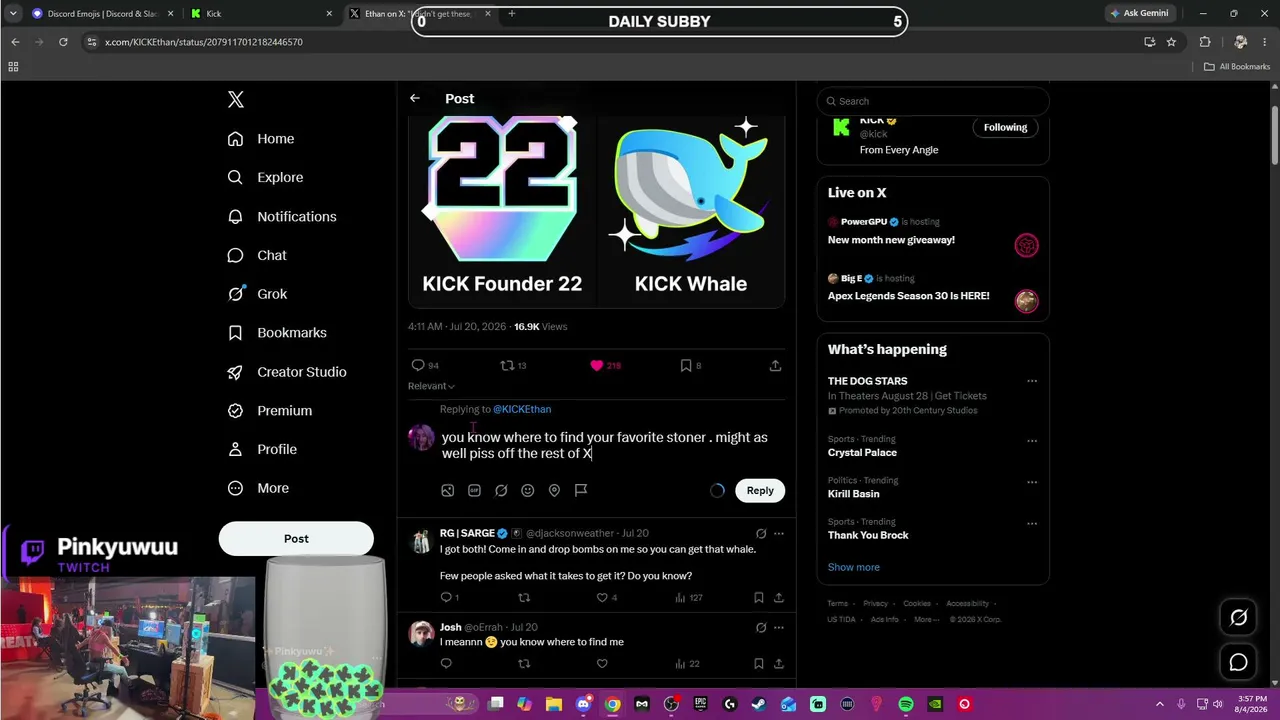Expand the More menu in sidebar
The image size is (1280, 720).
point(259,489)
